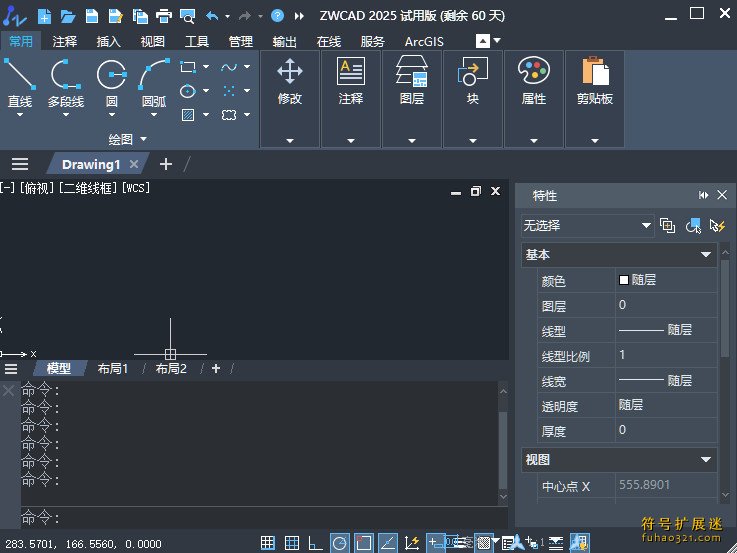
Task: Click the 图层 value field showing 0
Action: coord(666,305)
